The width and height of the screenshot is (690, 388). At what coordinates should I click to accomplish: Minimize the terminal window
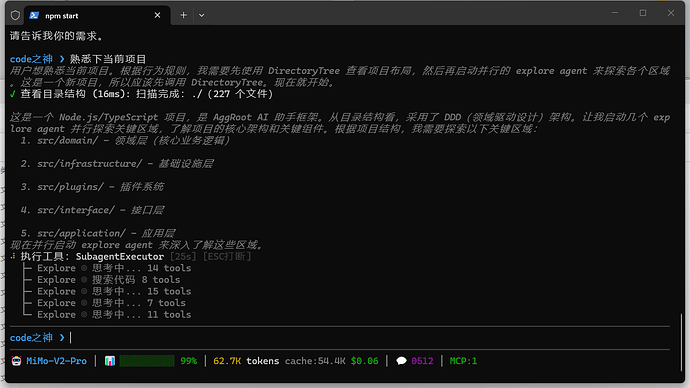[x=615, y=13]
